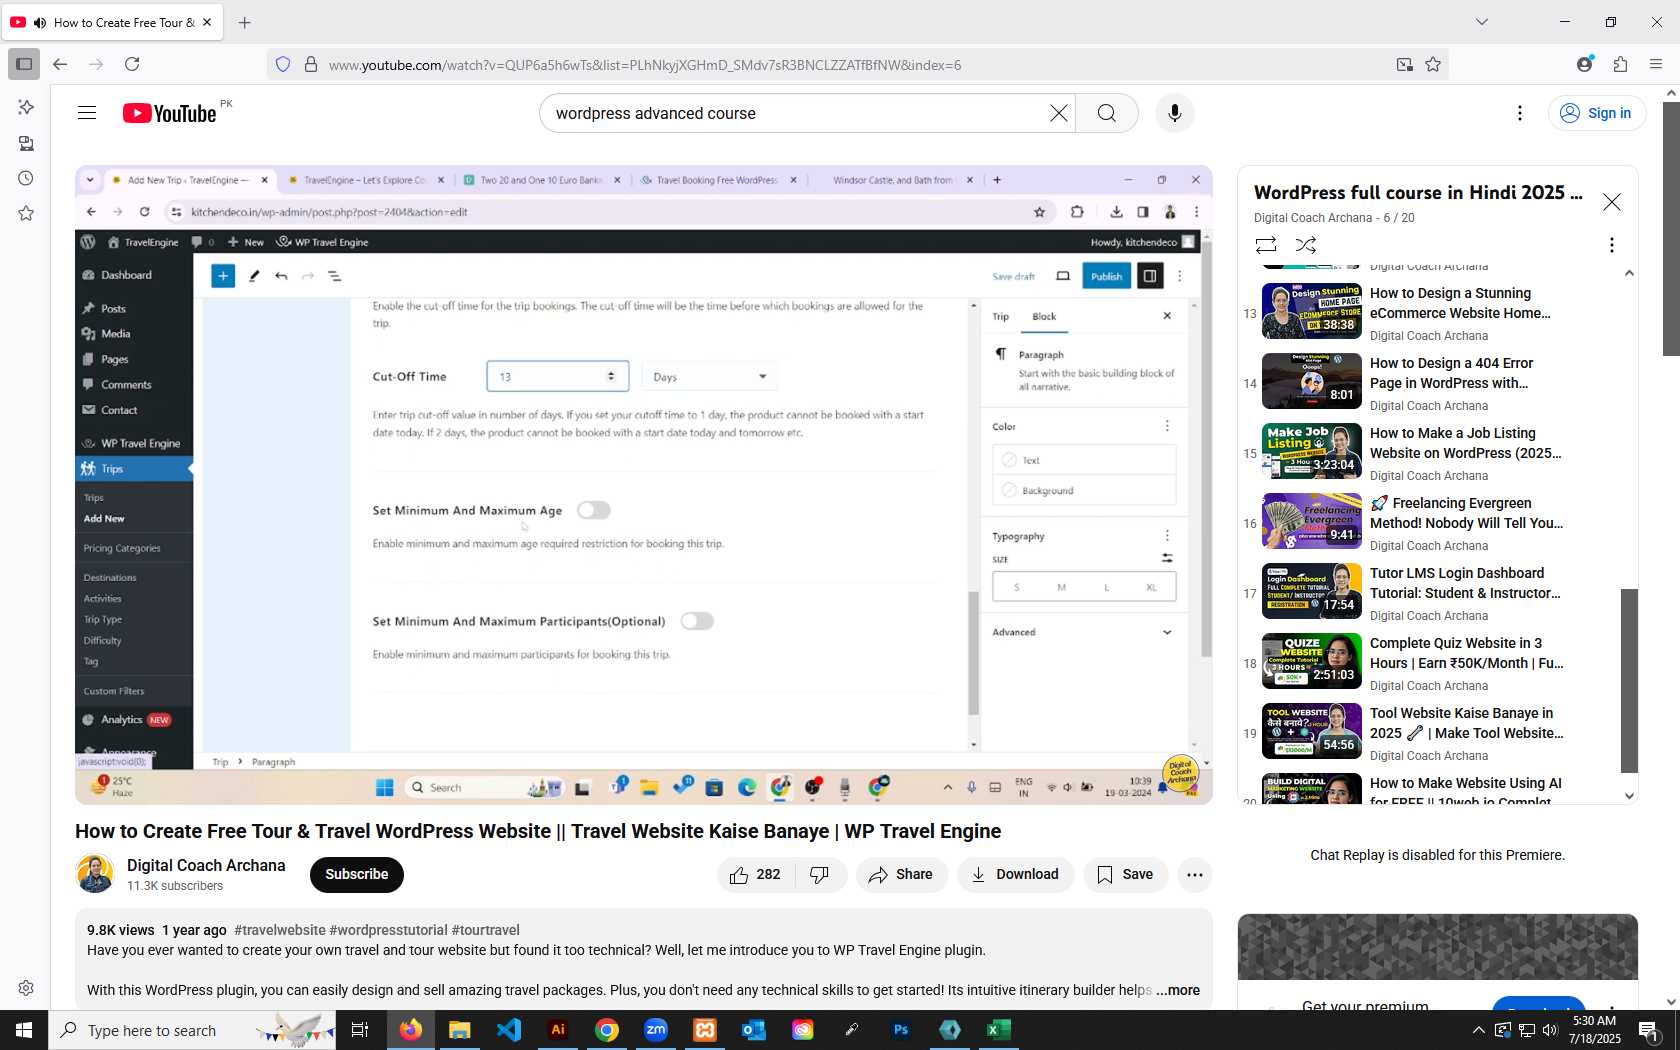Open the Windows Start menu
Screen dimensions: 1680x1050
pos(24,1030)
